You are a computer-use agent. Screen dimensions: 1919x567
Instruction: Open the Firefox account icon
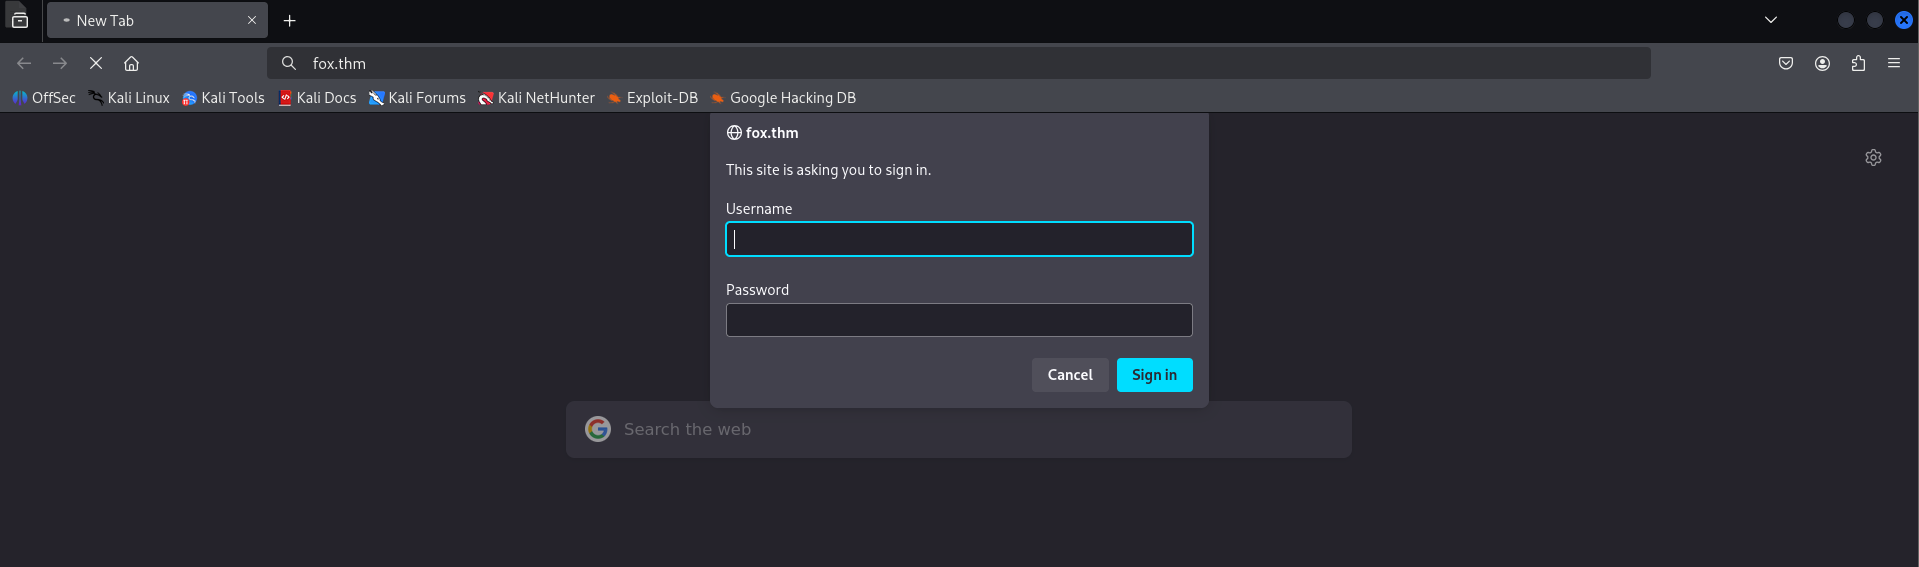[x=1822, y=63]
